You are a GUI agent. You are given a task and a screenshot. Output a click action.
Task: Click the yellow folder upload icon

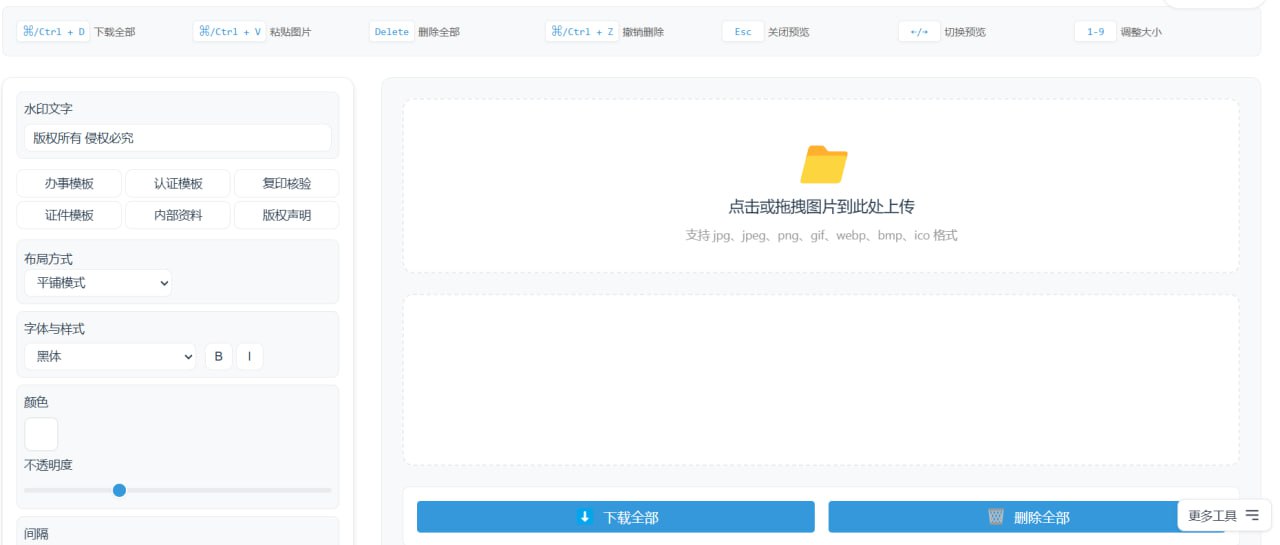pyautogui.click(x=824, y=164)
